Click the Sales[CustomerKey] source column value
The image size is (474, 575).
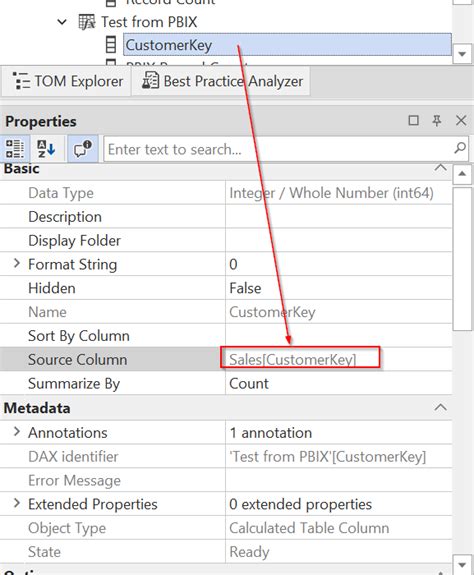293,360
